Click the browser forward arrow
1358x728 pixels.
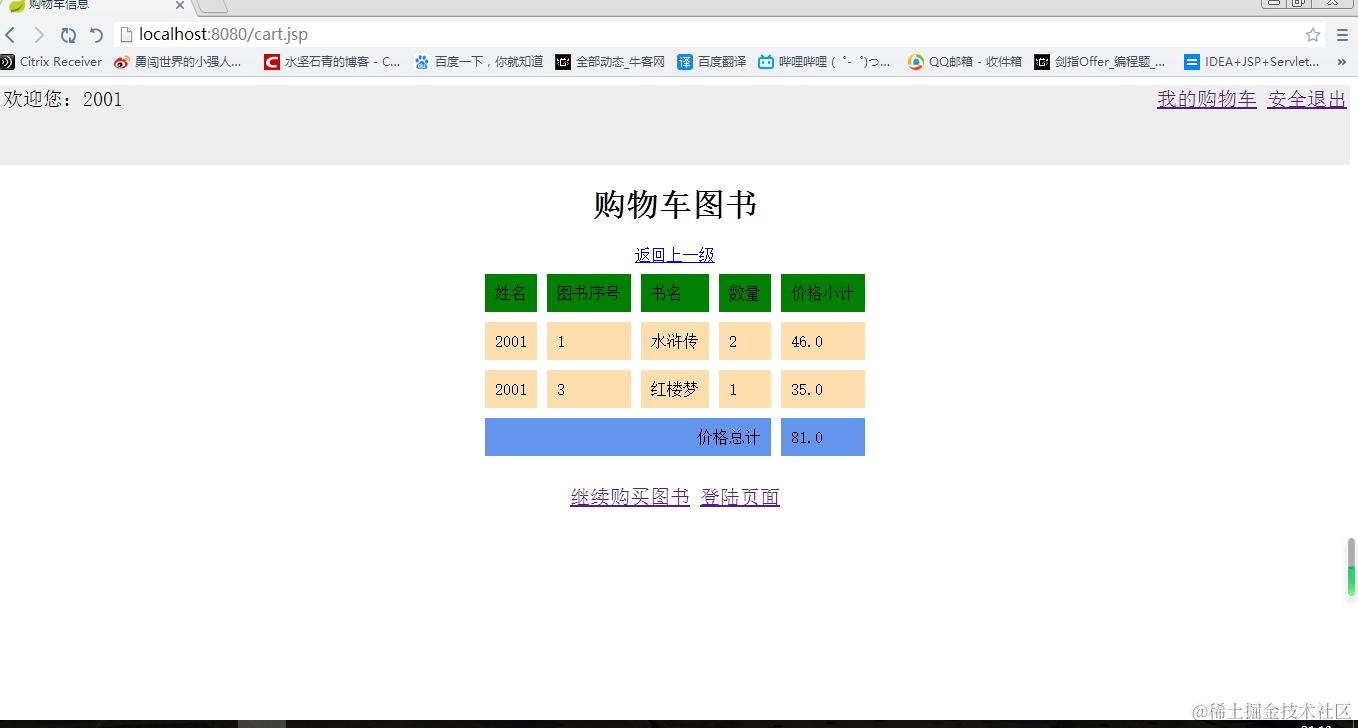38,33
